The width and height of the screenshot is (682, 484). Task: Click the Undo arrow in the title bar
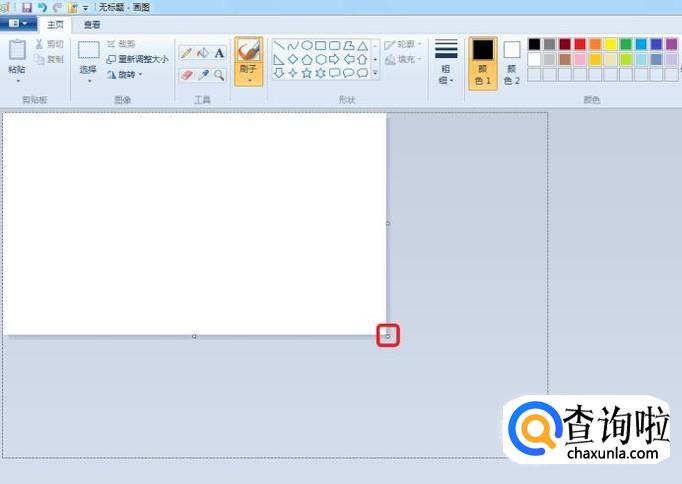coord(43,7)
